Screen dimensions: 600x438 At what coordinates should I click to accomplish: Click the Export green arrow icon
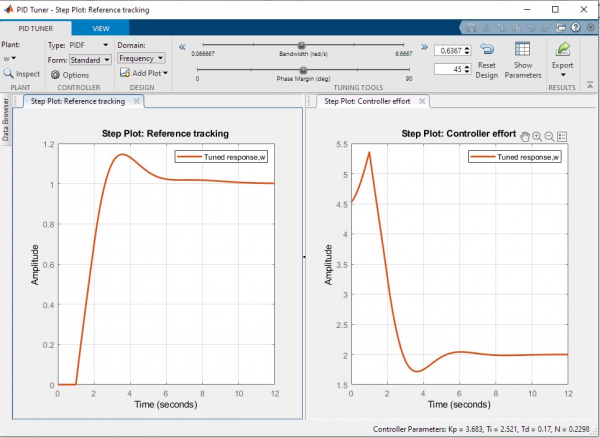click(562, 49)
